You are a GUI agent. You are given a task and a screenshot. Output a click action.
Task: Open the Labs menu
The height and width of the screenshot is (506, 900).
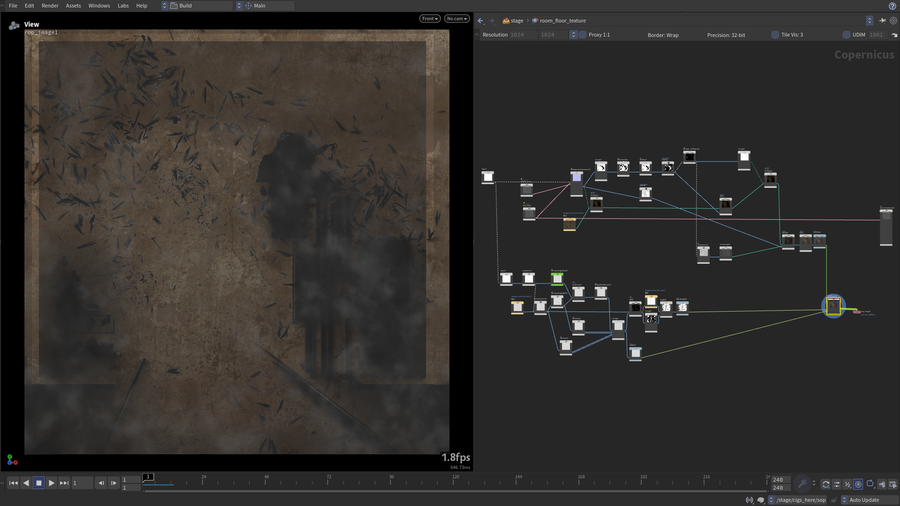tap(123, 6)
